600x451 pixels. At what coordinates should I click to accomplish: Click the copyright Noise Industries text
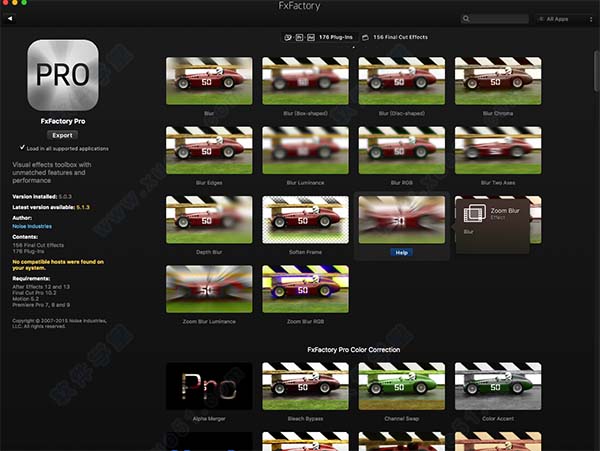[59, 323]
